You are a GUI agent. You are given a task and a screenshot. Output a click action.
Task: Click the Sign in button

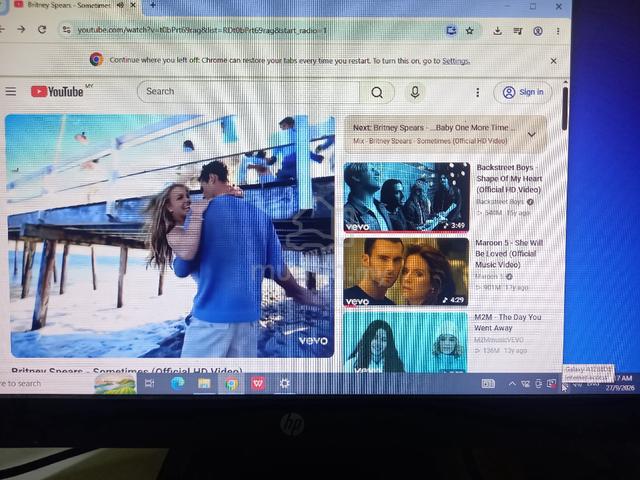523,92
